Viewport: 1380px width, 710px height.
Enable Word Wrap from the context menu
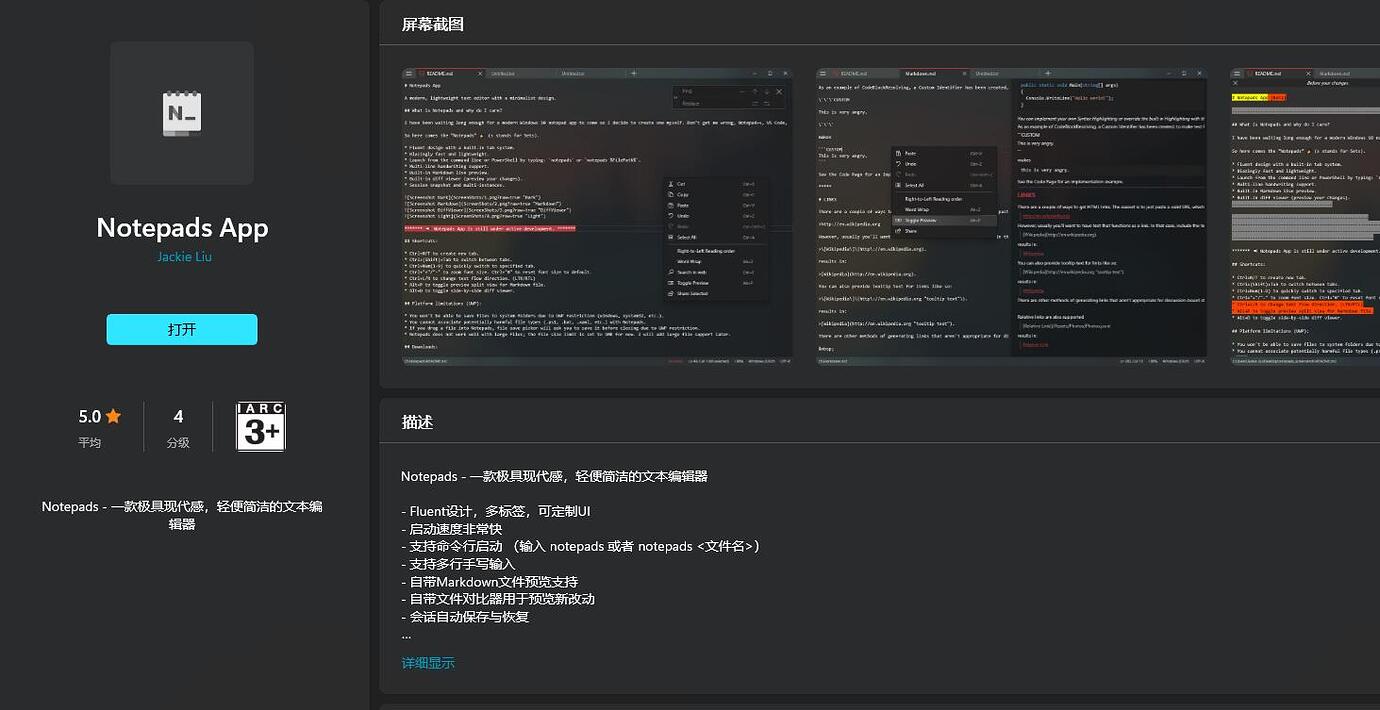coord(690,261)
